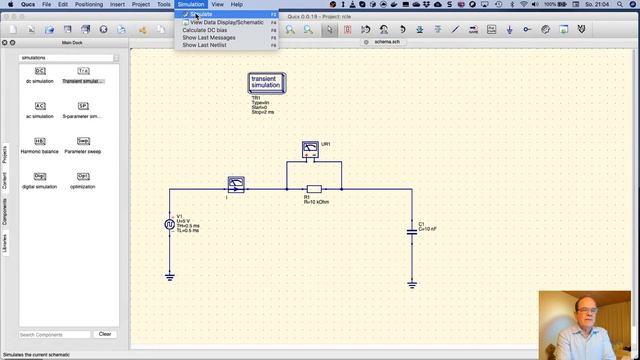The width and height of the screenshot is (640, 360).
Task: Select the schema.sch document tab
Action: coord(384,42)
